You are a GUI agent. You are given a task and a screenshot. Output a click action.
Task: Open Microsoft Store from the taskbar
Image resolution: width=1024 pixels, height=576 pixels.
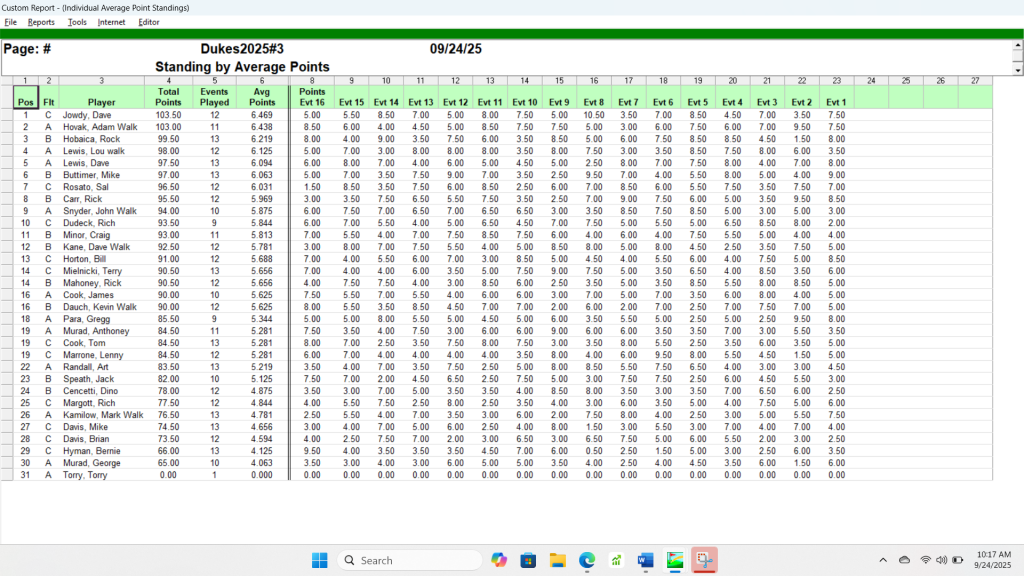(x=528, y=560)
